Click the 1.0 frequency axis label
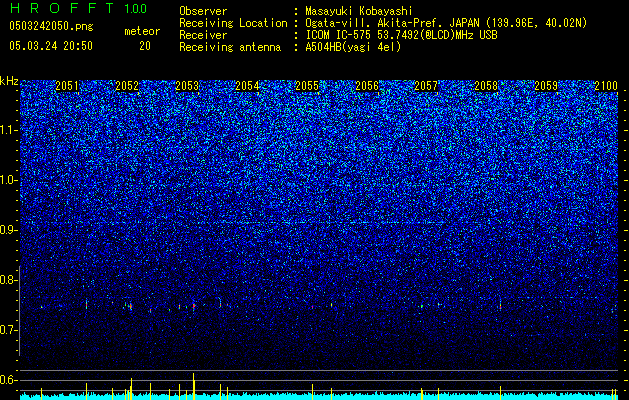The width and height of the screenshot is (629, 400). pos(9,180)
